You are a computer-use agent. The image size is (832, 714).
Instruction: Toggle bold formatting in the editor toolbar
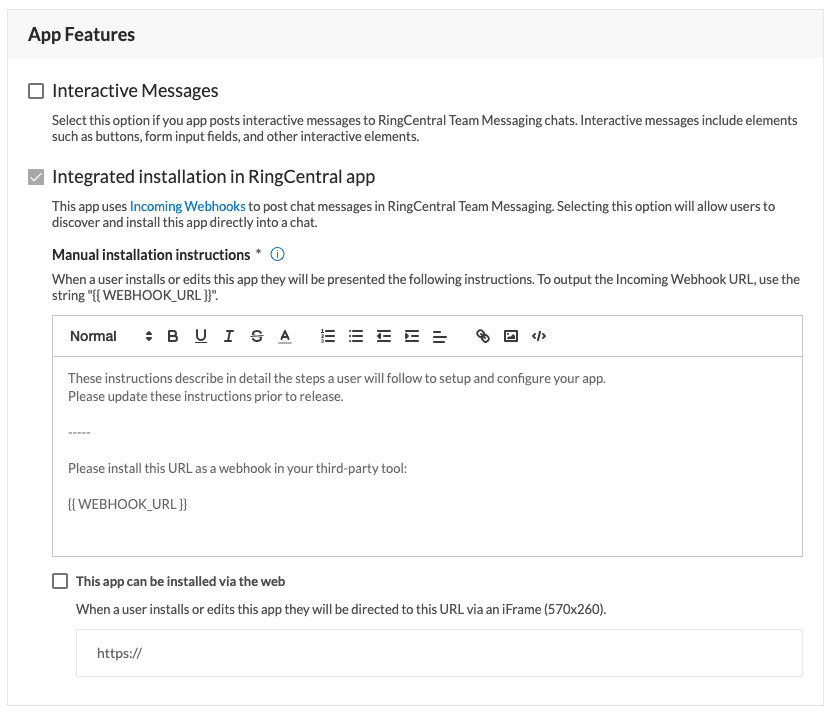click(173, 336)
